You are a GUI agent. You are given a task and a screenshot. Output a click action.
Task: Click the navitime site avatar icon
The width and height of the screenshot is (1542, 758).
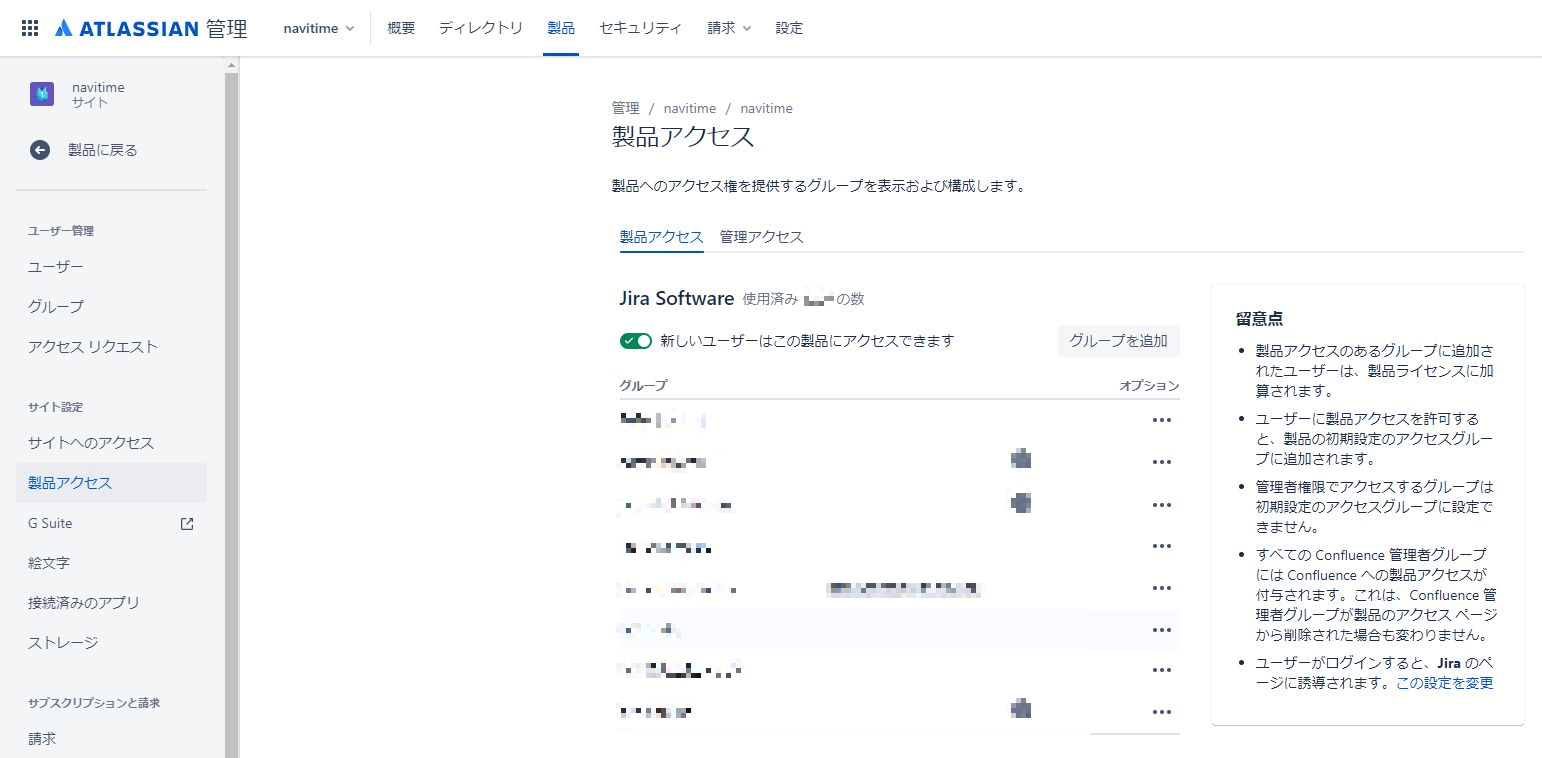42,94
